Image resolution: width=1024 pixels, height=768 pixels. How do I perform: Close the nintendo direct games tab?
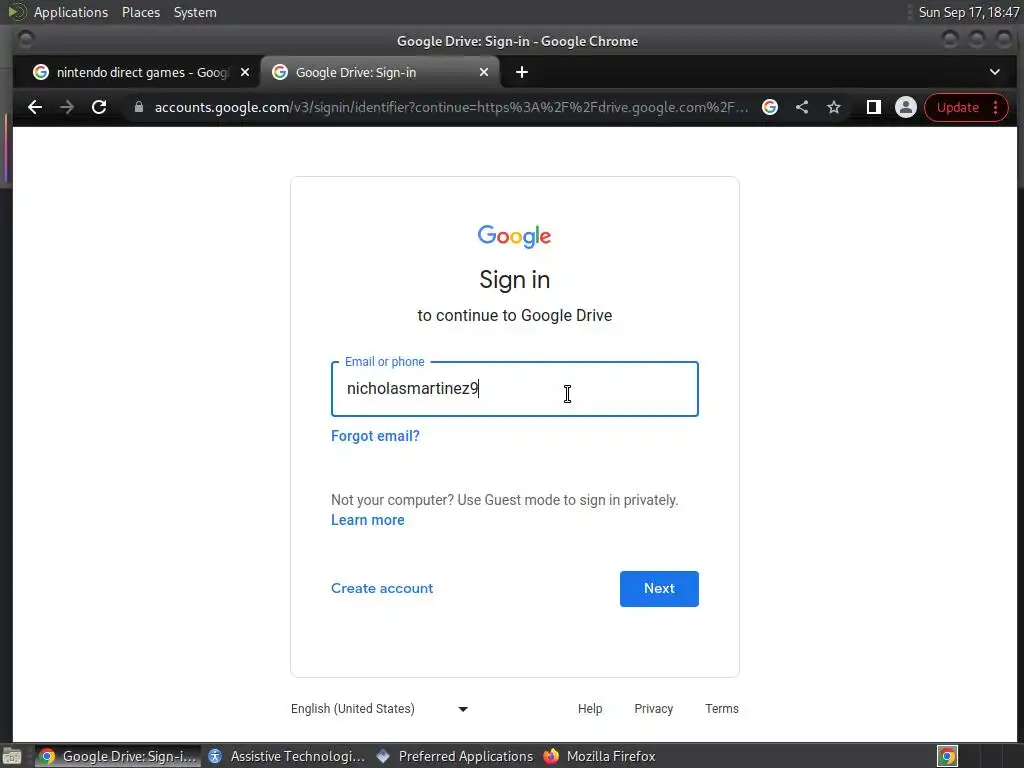[x=245, y=72]
